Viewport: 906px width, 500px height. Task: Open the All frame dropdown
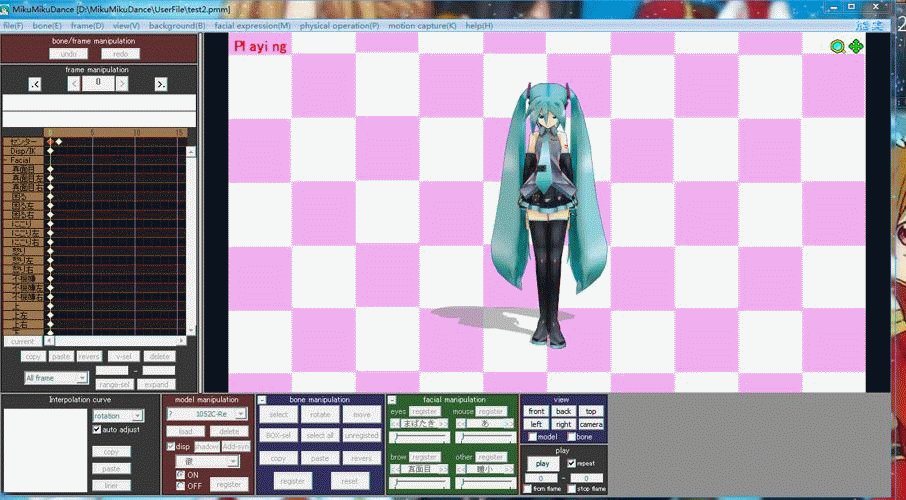coord(56,378)
